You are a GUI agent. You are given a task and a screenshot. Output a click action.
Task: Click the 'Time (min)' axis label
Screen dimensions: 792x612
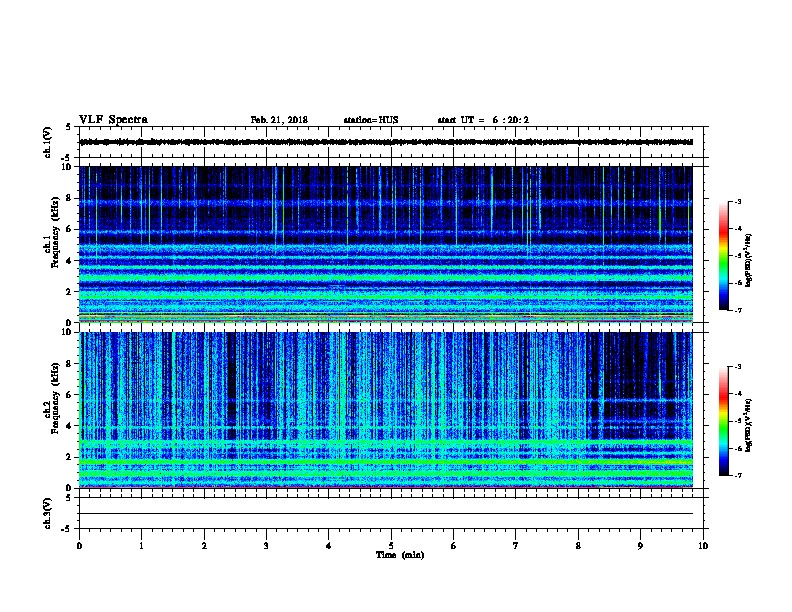(x=400, y=555)
